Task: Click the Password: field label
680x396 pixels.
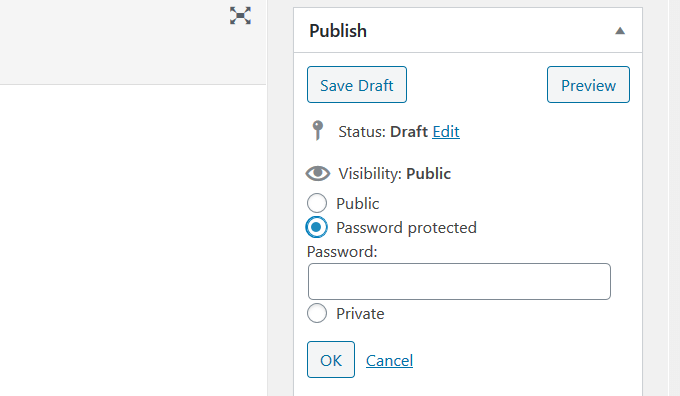Action: point(342,252)
